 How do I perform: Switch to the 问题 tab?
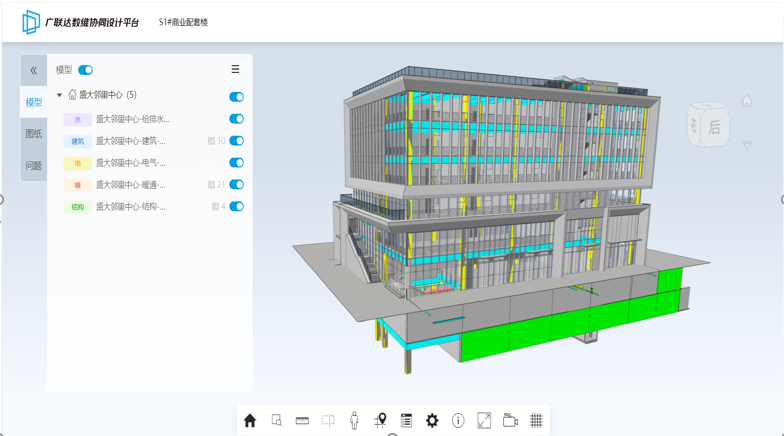click(33, 166)
